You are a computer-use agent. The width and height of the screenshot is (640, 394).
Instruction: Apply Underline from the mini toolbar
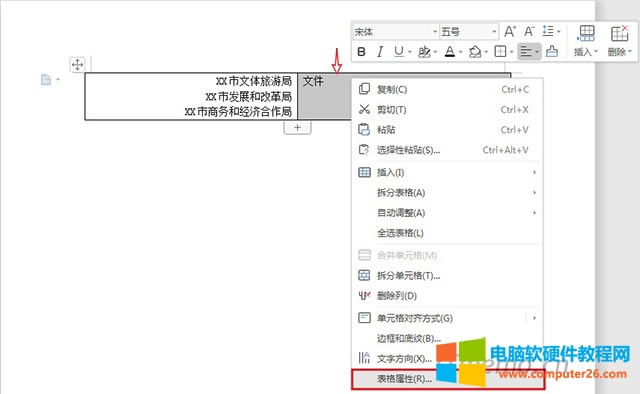pyautogui.click(x=399, y=52)
